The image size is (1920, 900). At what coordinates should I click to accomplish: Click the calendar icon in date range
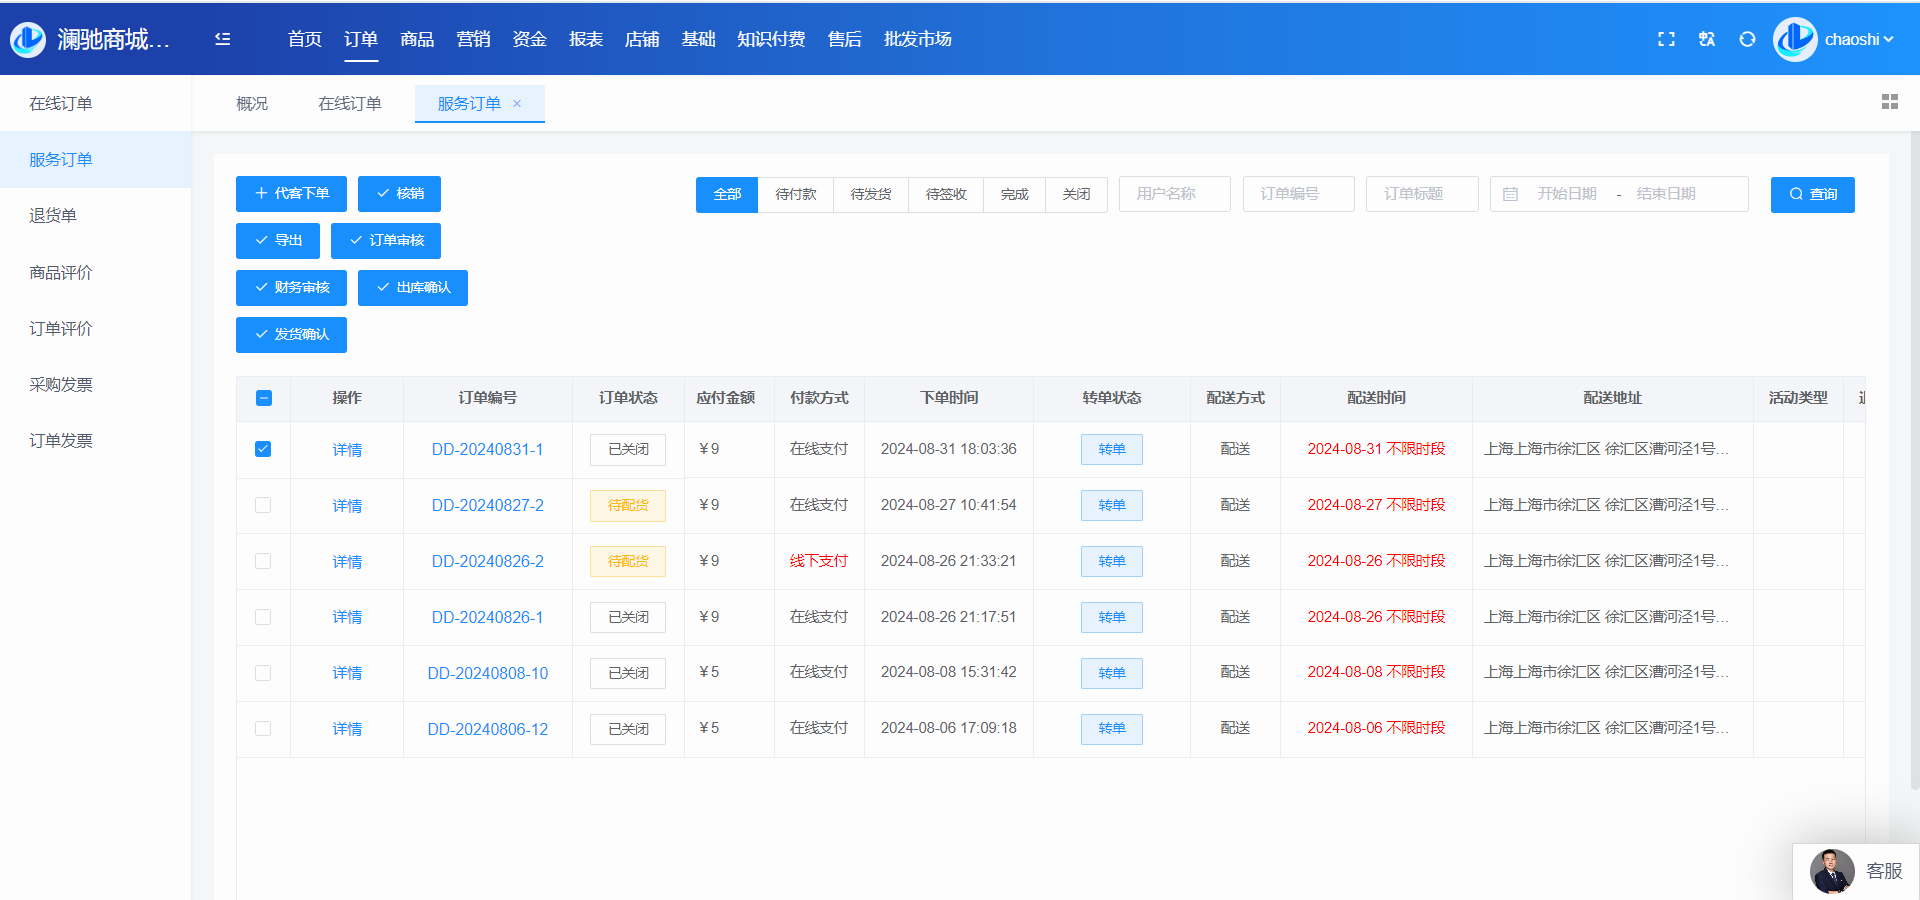point(1510,194)
